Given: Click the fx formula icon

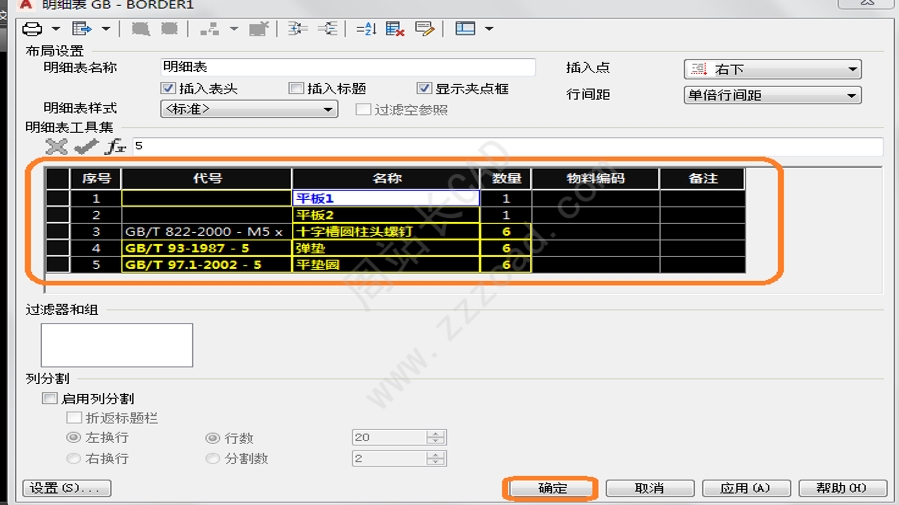Looking at the screenshot, I should pyautogui.click(x=117, y=147).
